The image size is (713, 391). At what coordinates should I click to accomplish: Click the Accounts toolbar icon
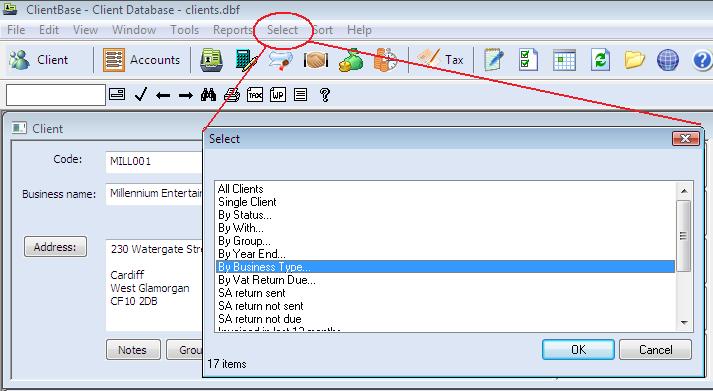pos(141,60)
